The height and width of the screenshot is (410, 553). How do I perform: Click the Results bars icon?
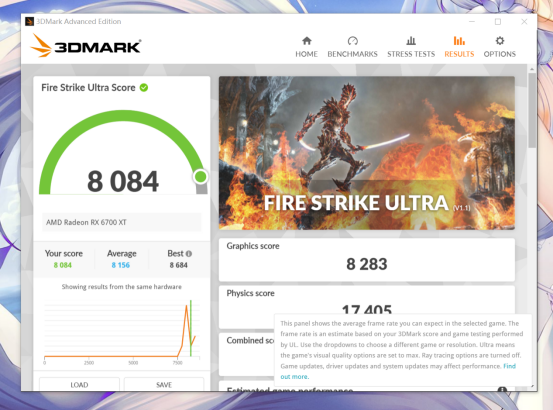click(x=459, y=41)
